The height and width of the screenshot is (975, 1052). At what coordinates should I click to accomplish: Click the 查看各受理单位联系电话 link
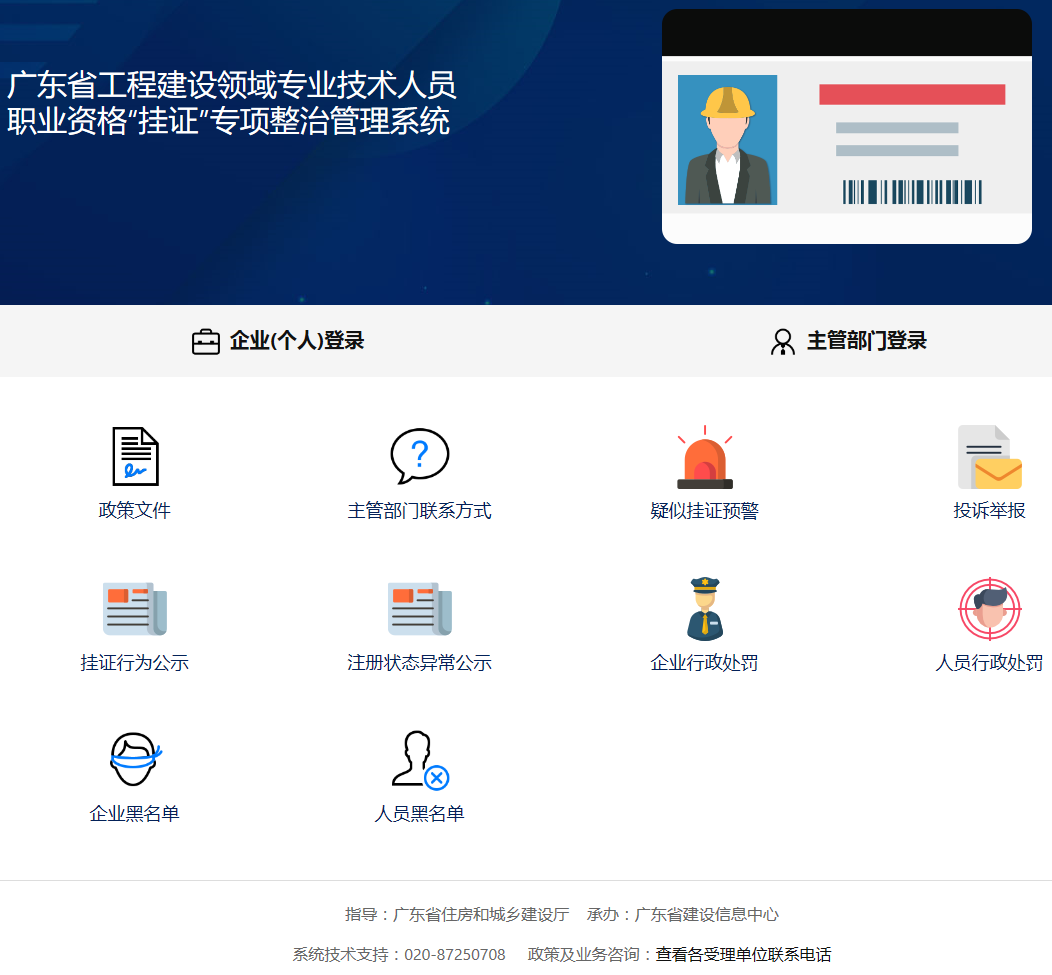click(743, 954)
